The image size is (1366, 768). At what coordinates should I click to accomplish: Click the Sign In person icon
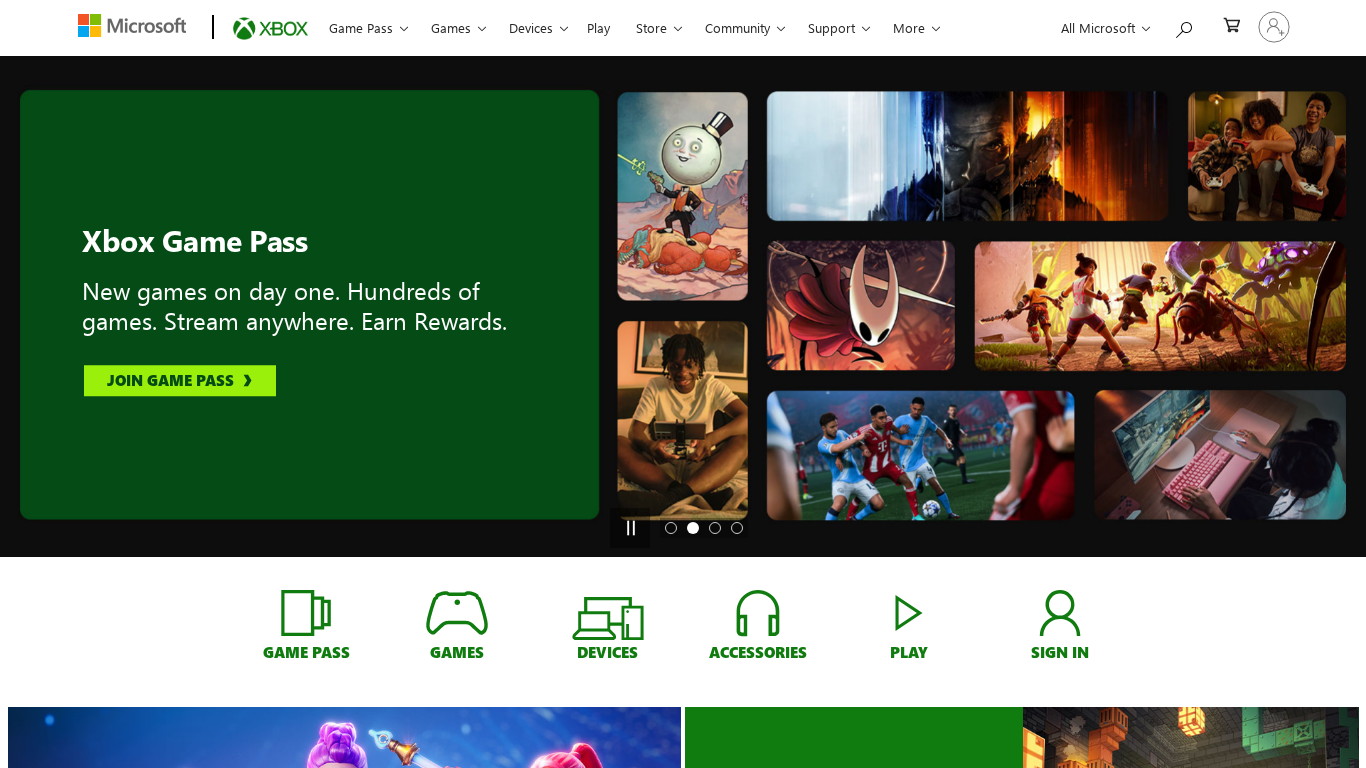[x=1059, y=613]
